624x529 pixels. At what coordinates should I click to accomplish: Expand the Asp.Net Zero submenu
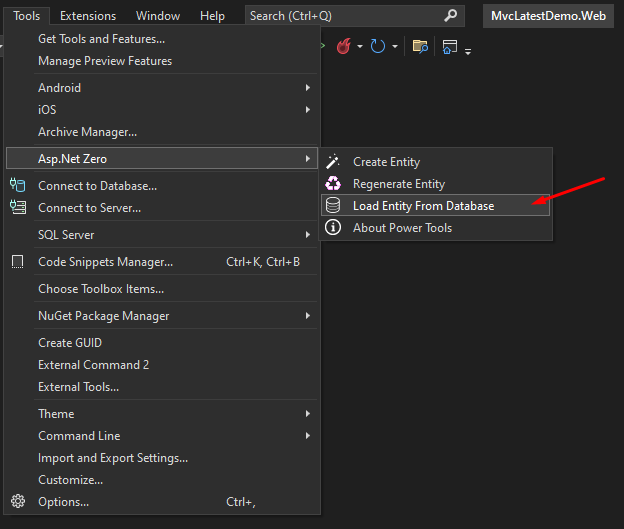tap(162, 158)
